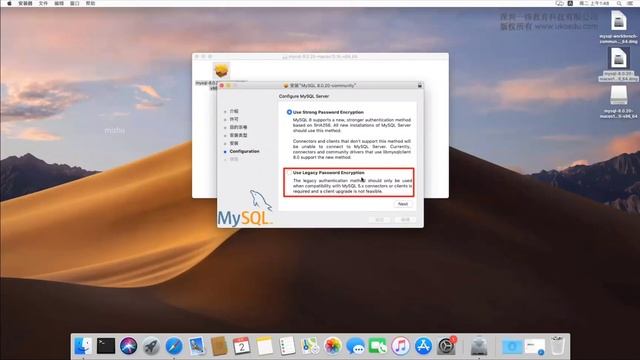Select Use Legacy Password Encryption radio button
Screen dimensions: 640x360
point(289,173)
